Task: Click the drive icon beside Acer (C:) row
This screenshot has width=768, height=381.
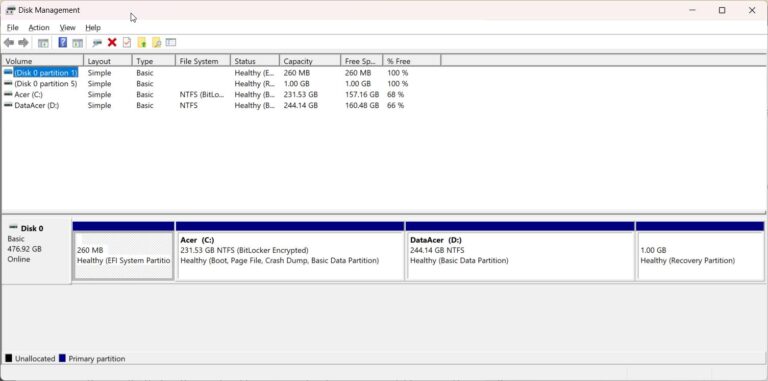Action: pyautogui.click(x=8, y=94)
